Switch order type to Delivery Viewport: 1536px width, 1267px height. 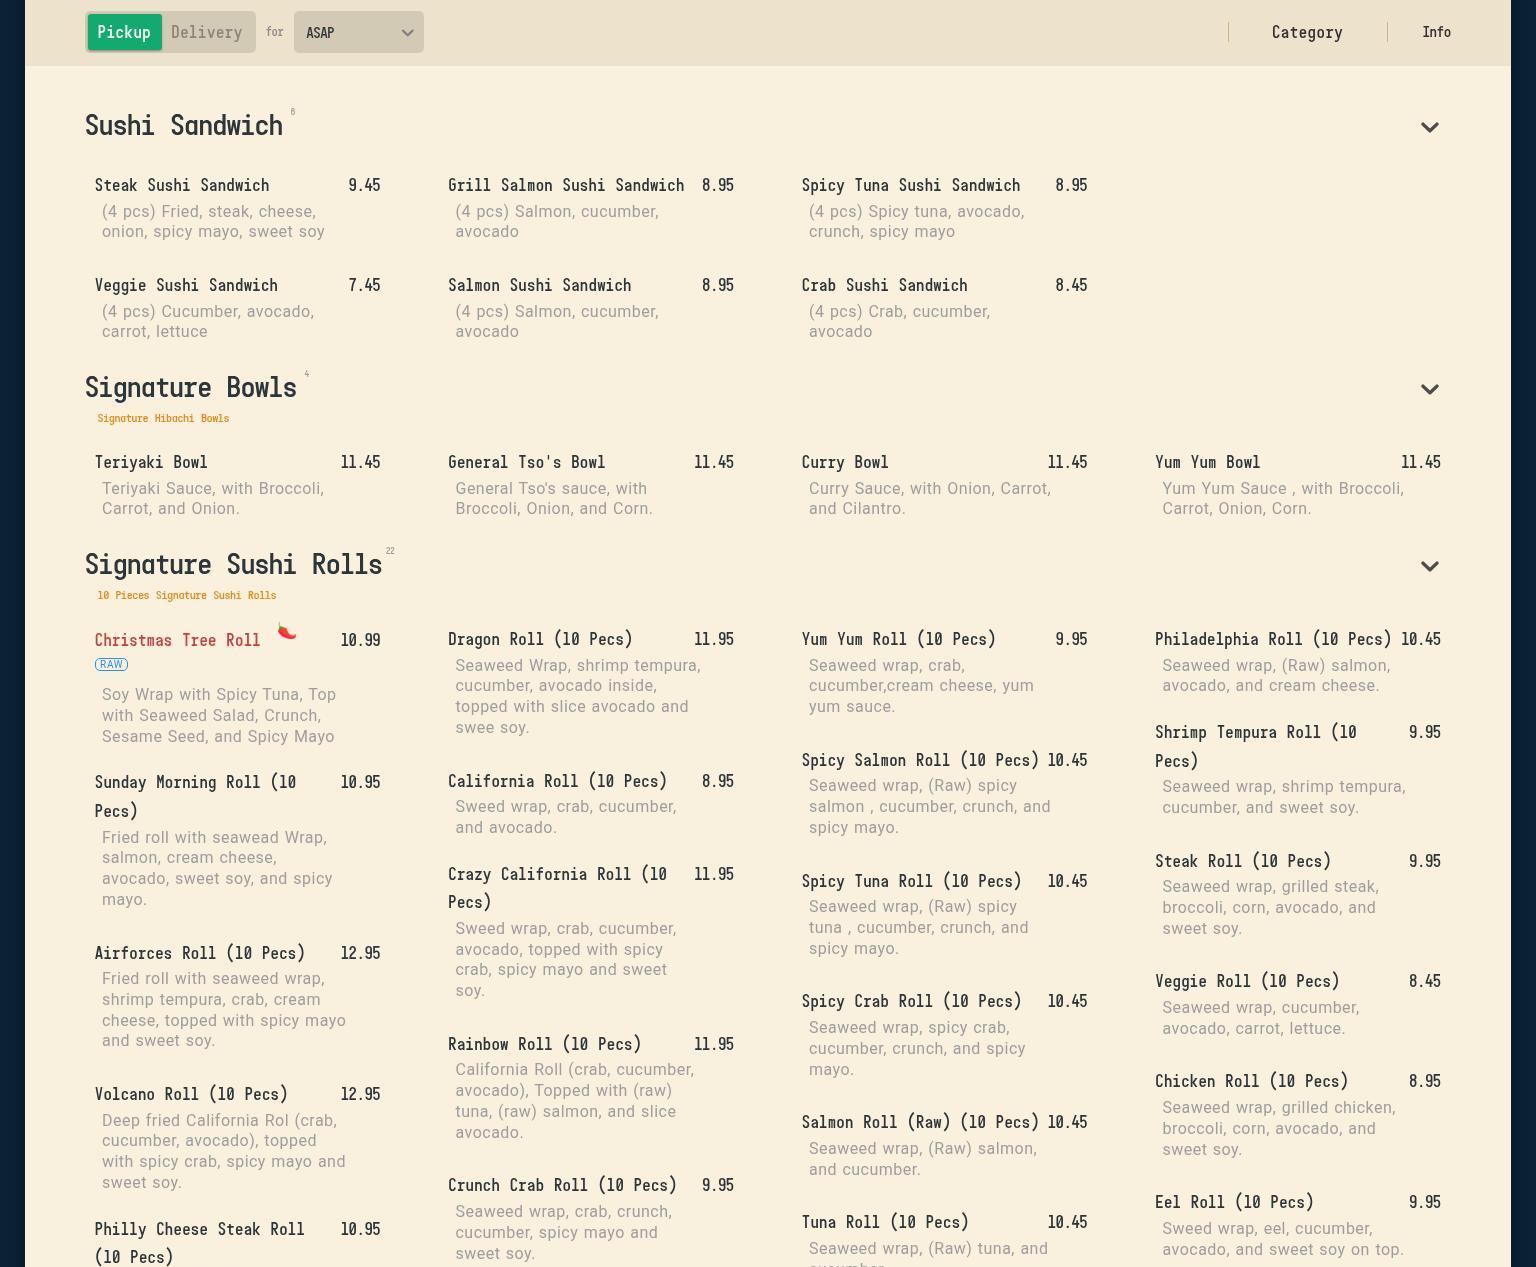tap(206, 32)
